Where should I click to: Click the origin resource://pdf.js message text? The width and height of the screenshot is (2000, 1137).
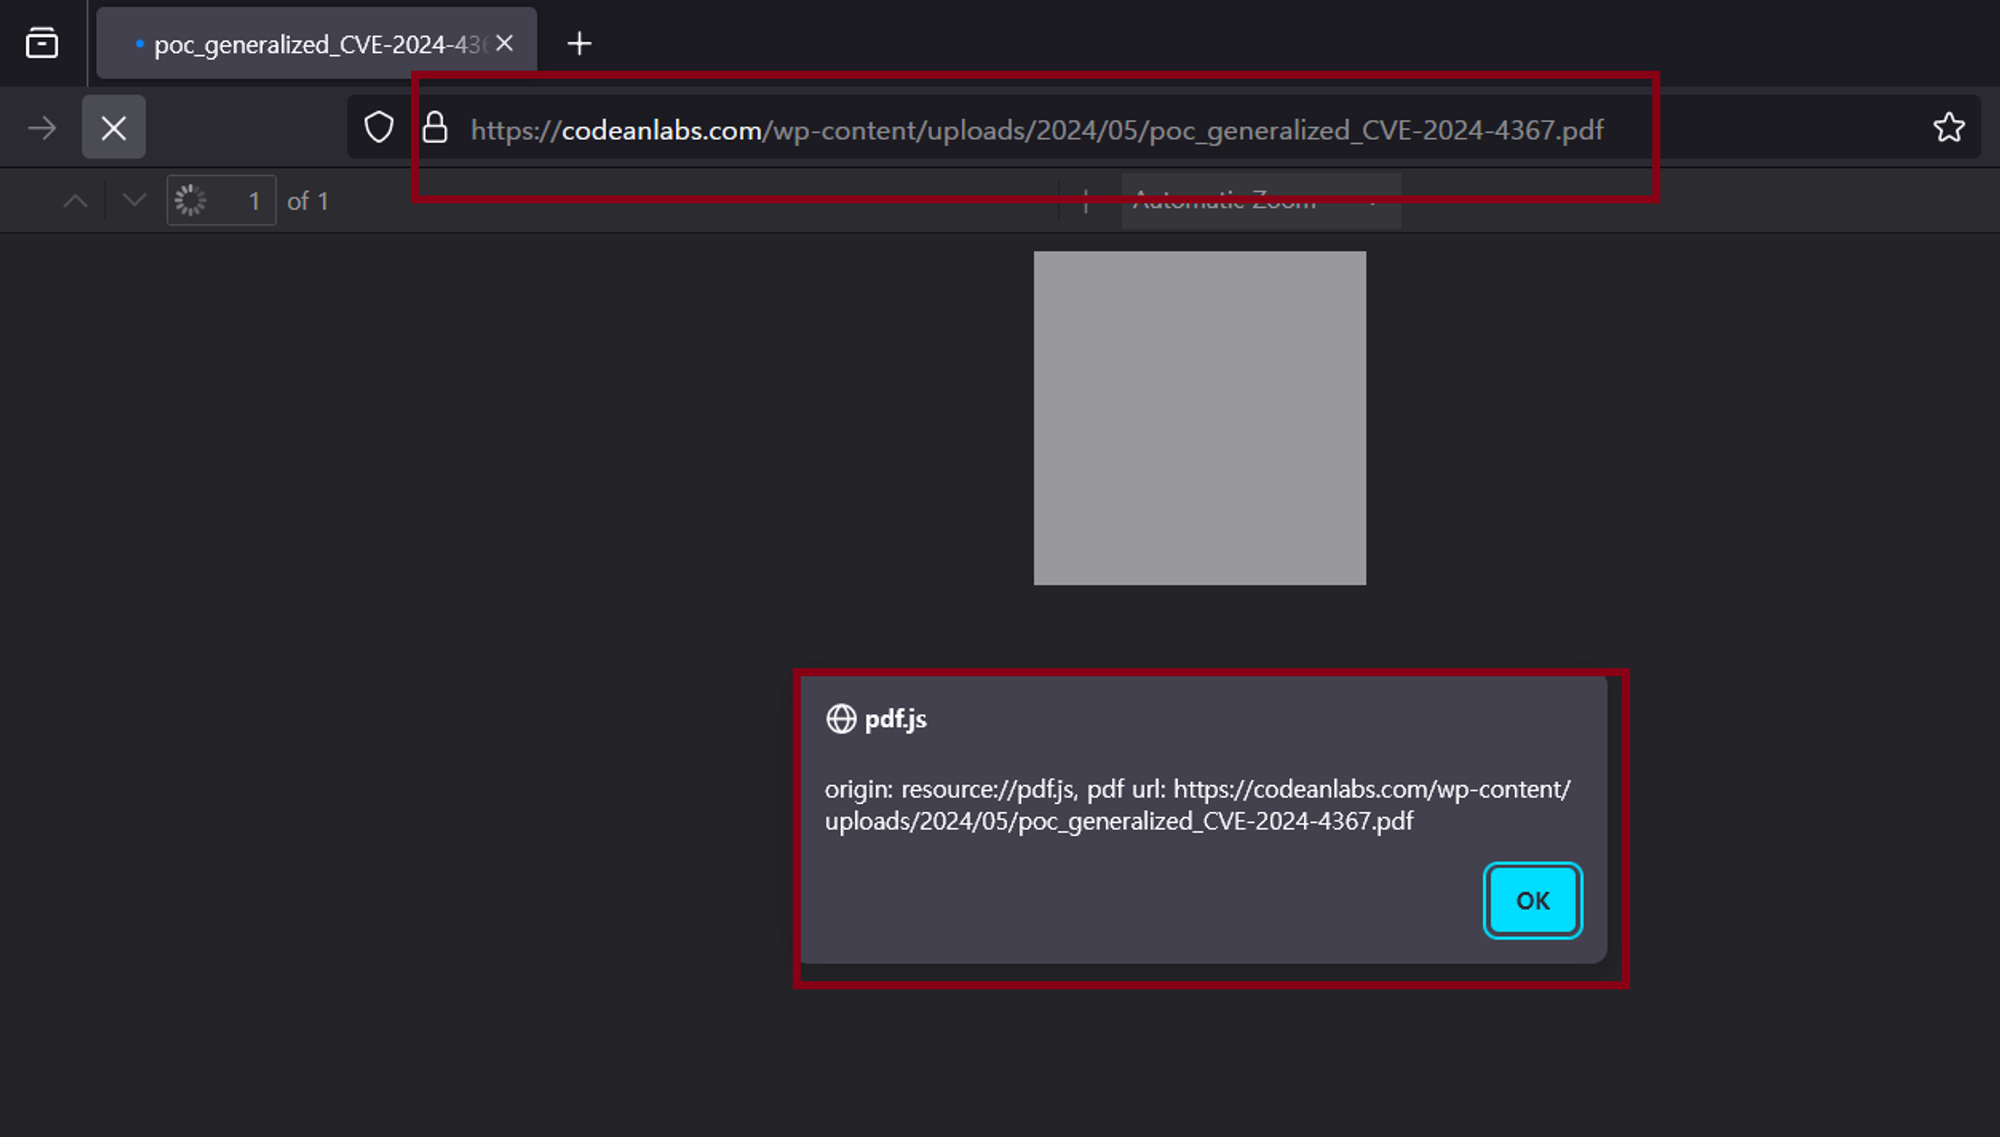point(1196,805)
